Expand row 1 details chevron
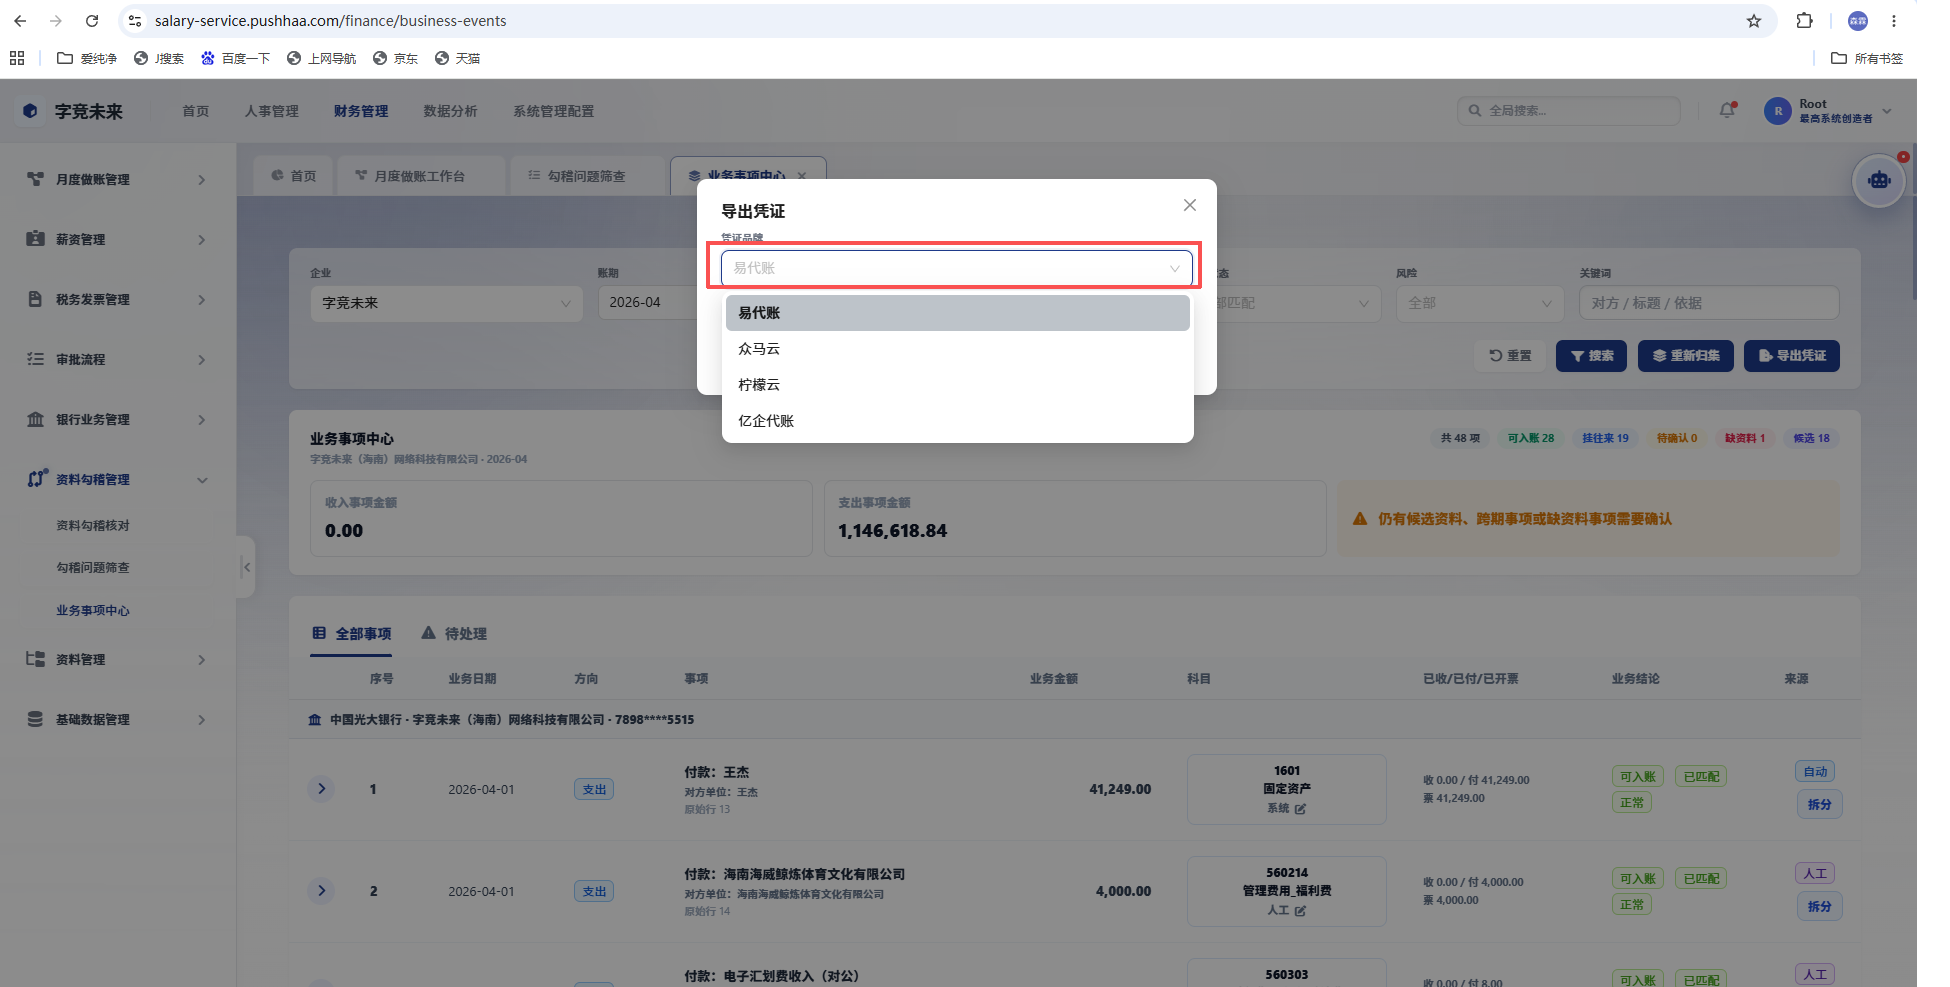 coord(321,789)
